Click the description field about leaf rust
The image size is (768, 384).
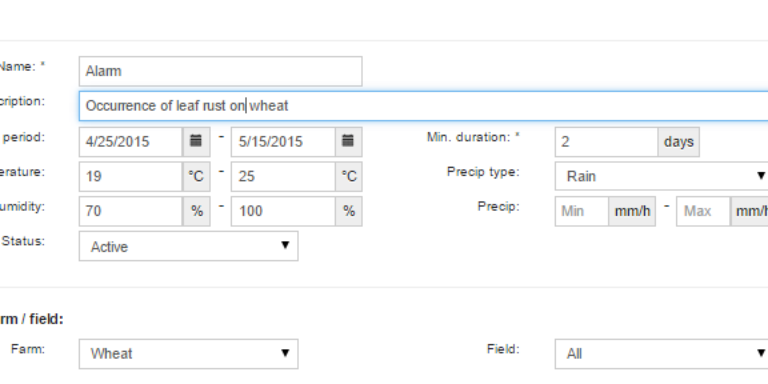coord(423,106)
